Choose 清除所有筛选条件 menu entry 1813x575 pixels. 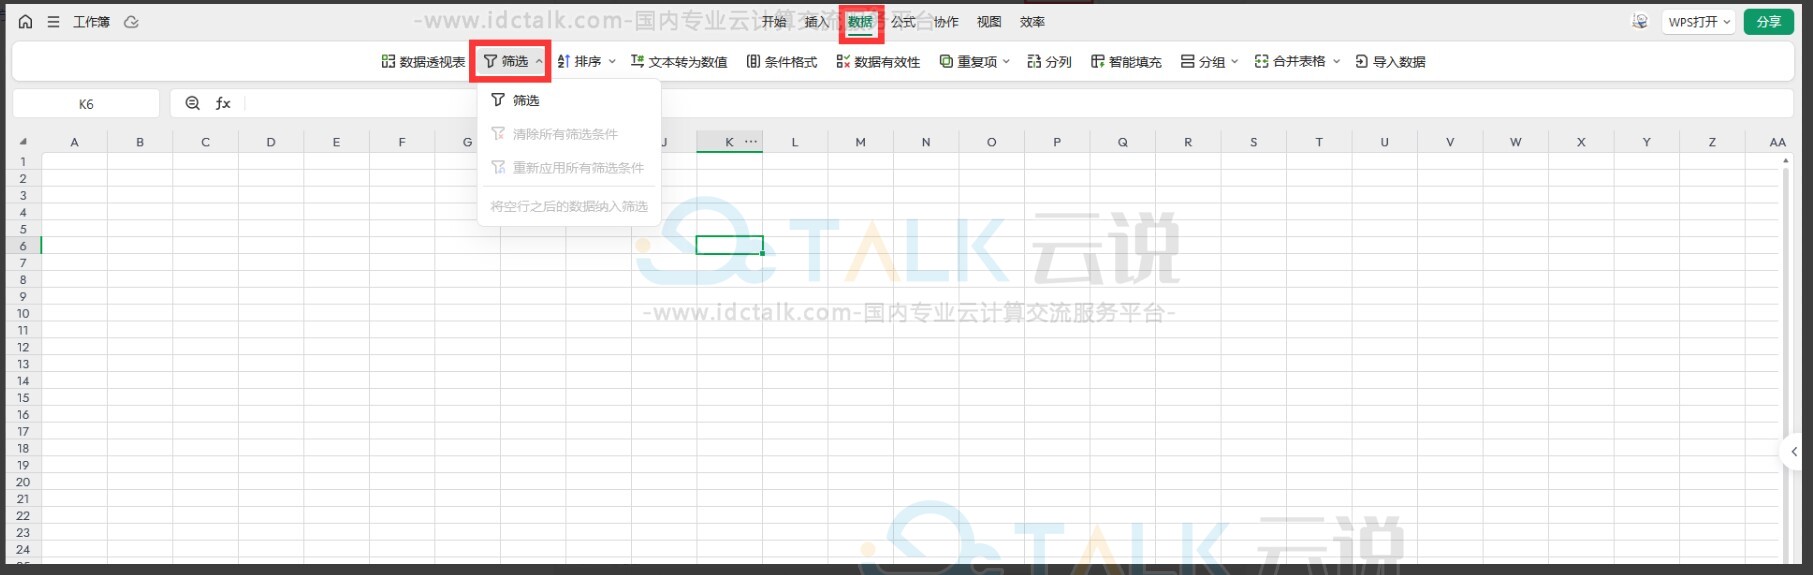tap(569, 134)
